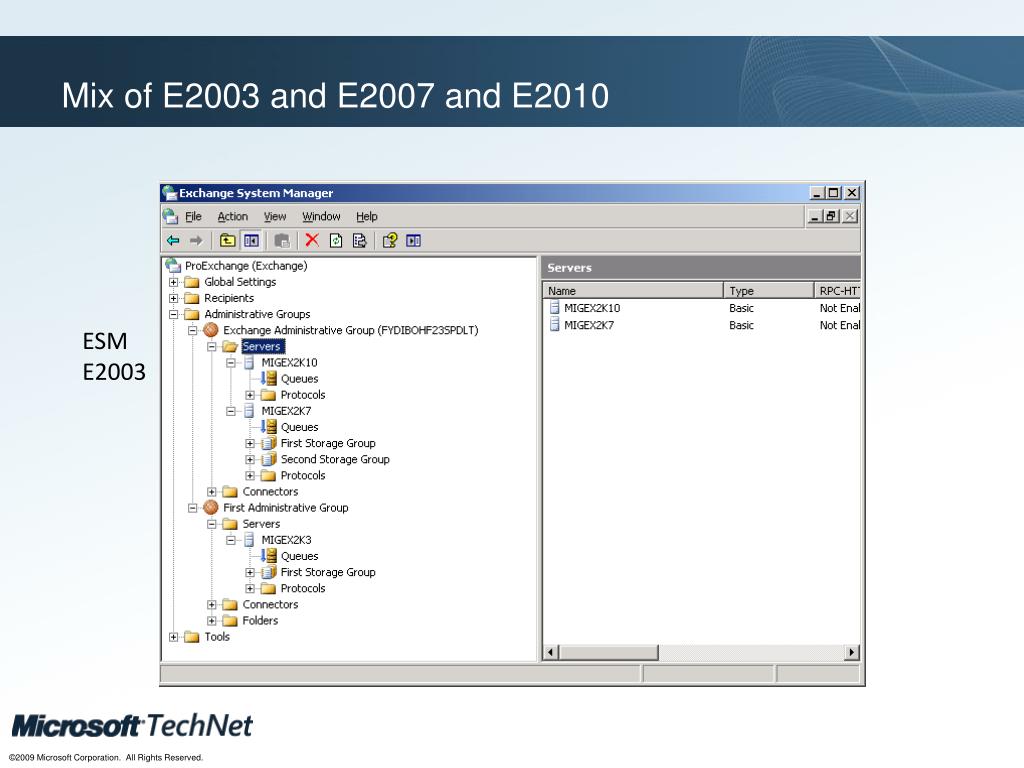Click the Queues icon under MIGEX2K3
This screenshot has width=1024, height=768.
pos(268,556)
